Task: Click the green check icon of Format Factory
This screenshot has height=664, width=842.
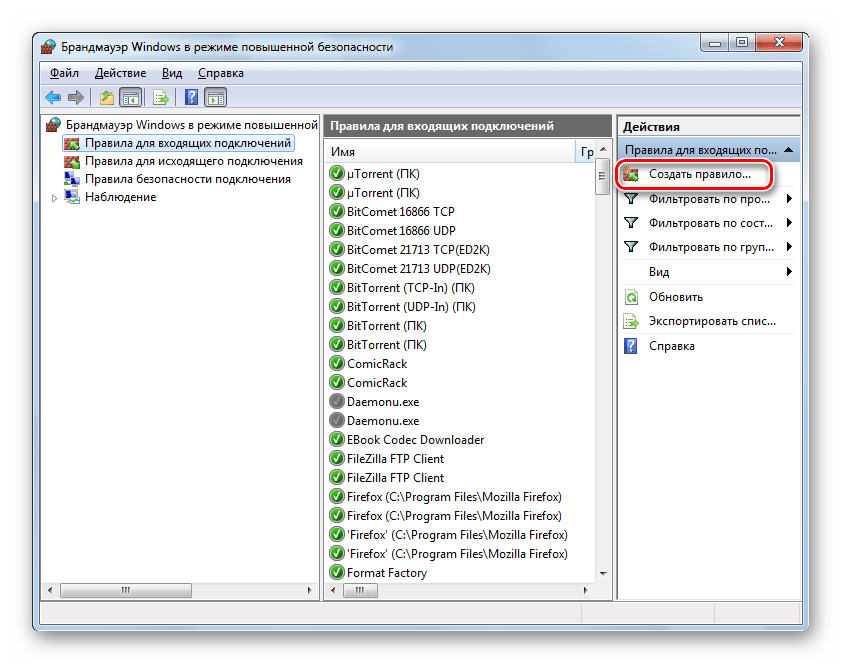Action: (x=337, y=573)
